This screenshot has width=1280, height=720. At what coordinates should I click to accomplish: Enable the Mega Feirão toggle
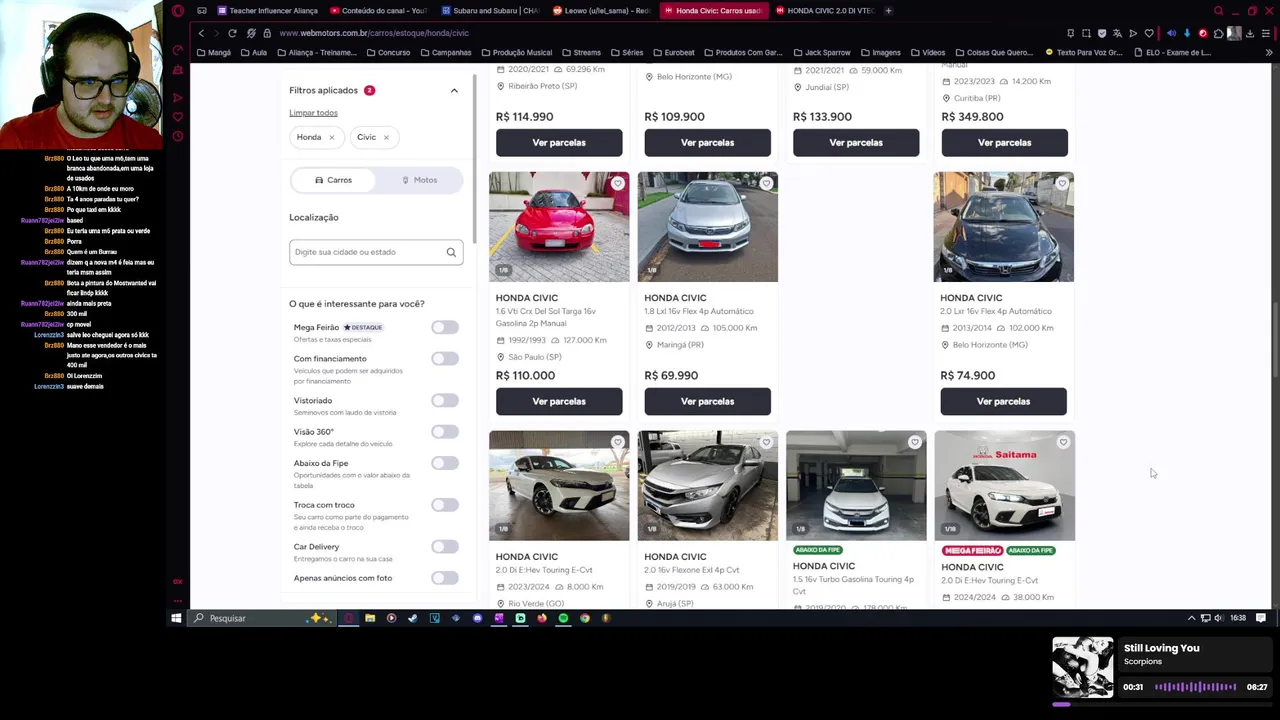[445, 327]
